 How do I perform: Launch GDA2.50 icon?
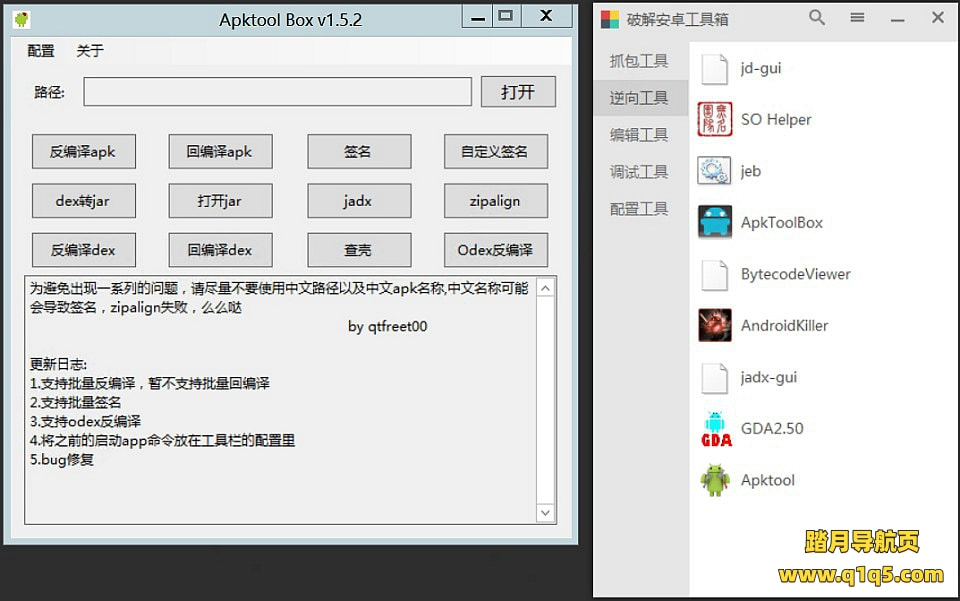[x=714, y=428]
